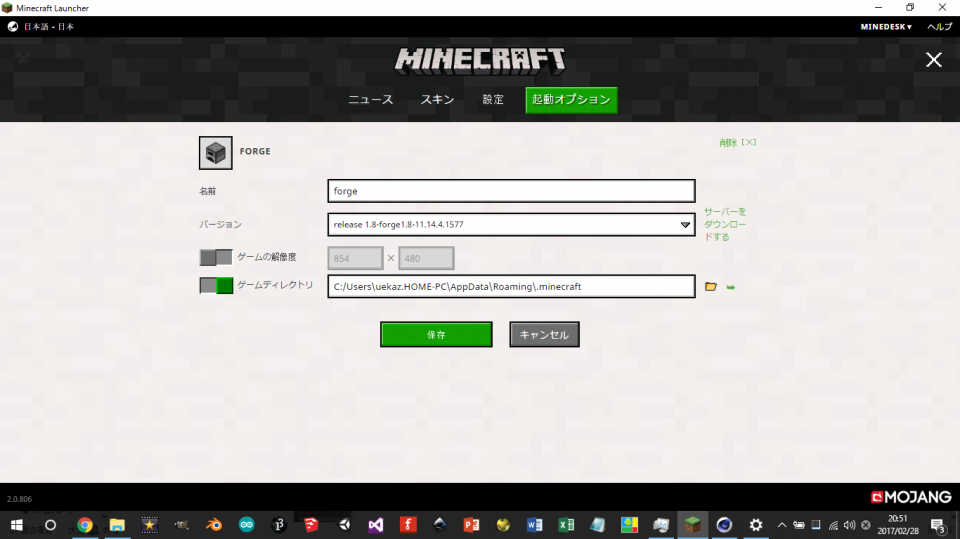Click the name field containing forge

[511, 191]
